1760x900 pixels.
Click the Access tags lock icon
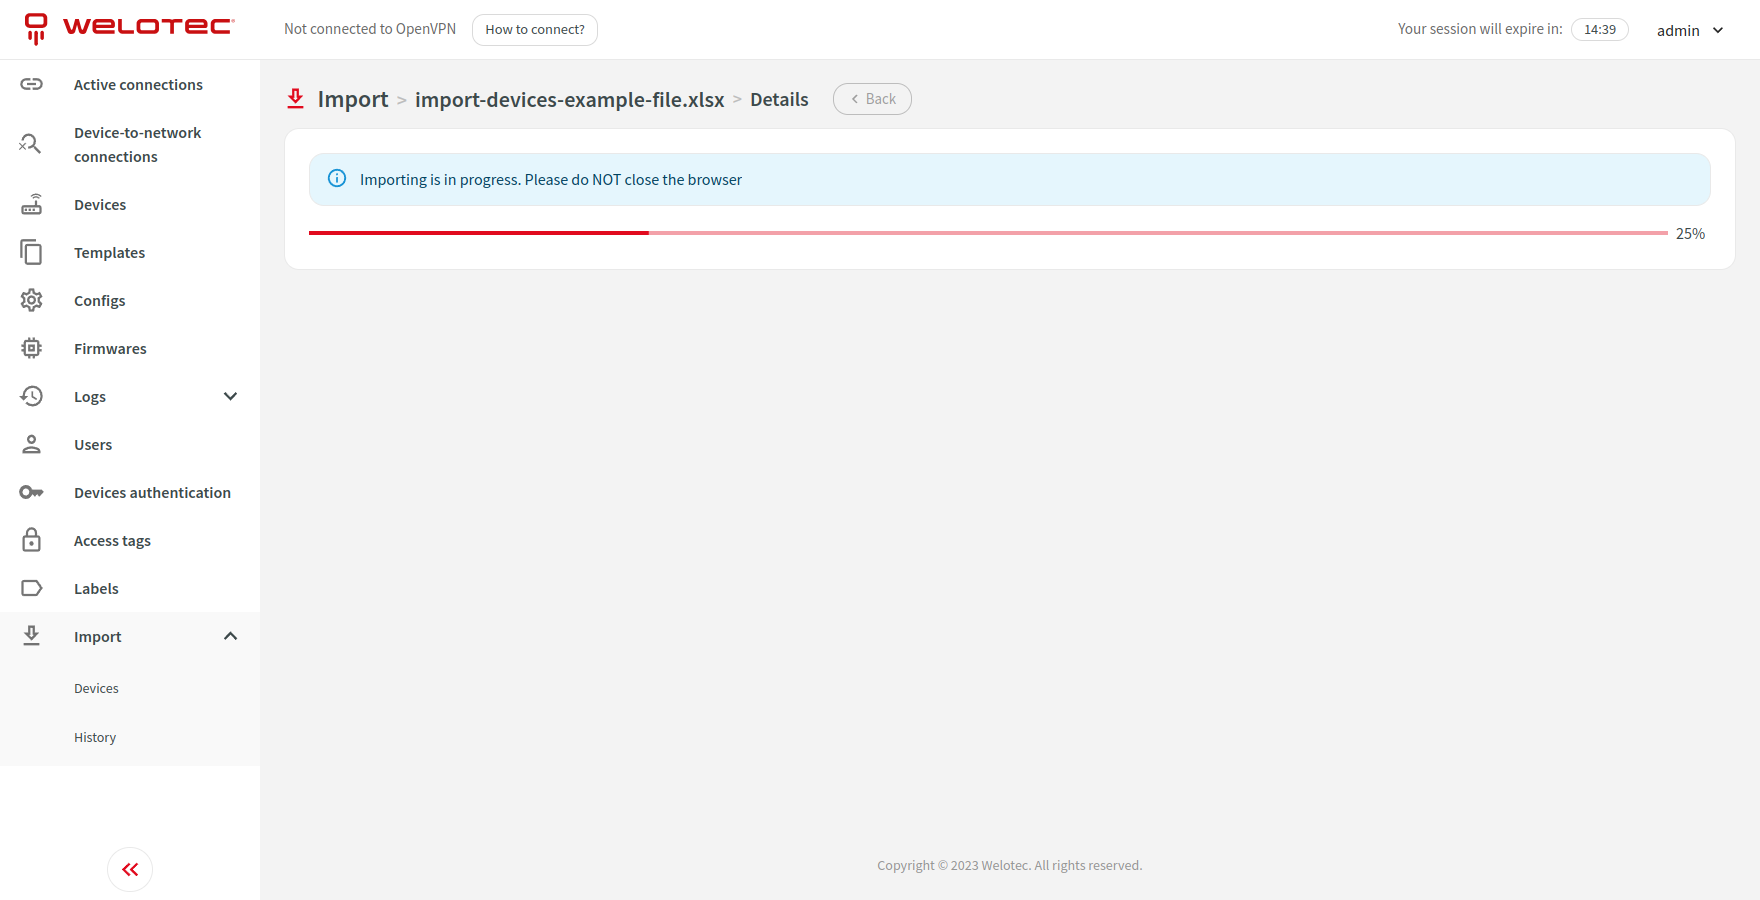click(x=32, y=541)
